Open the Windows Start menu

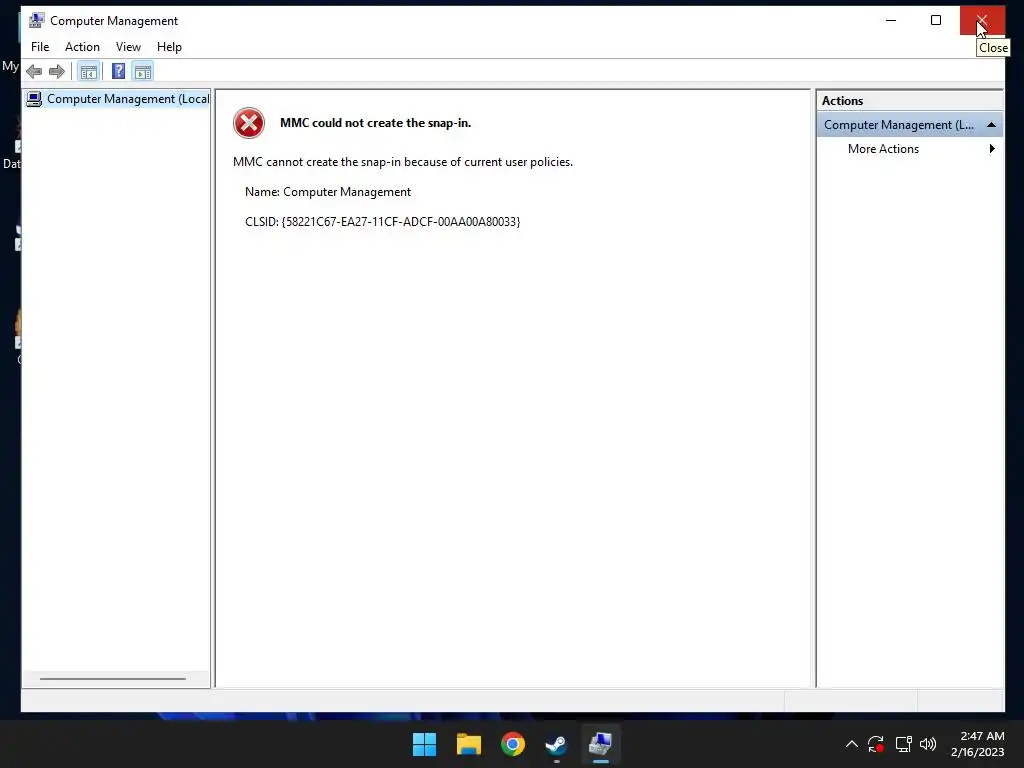[424, 744]
